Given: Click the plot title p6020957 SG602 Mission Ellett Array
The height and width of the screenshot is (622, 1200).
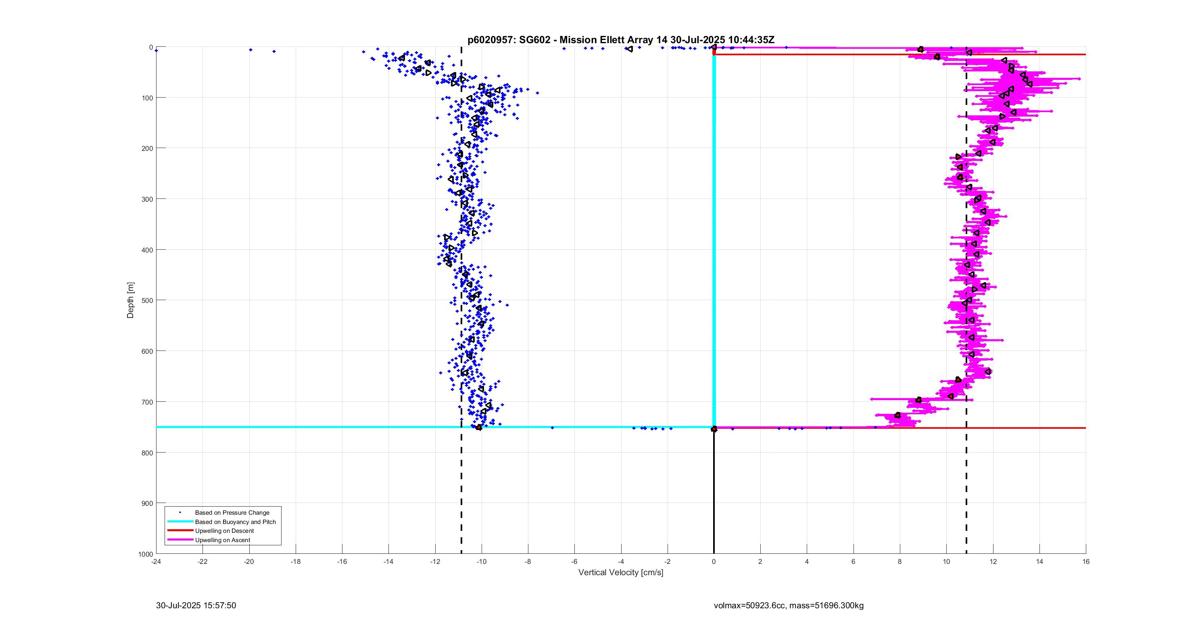Looking at the screenshot, I should 620,40.
